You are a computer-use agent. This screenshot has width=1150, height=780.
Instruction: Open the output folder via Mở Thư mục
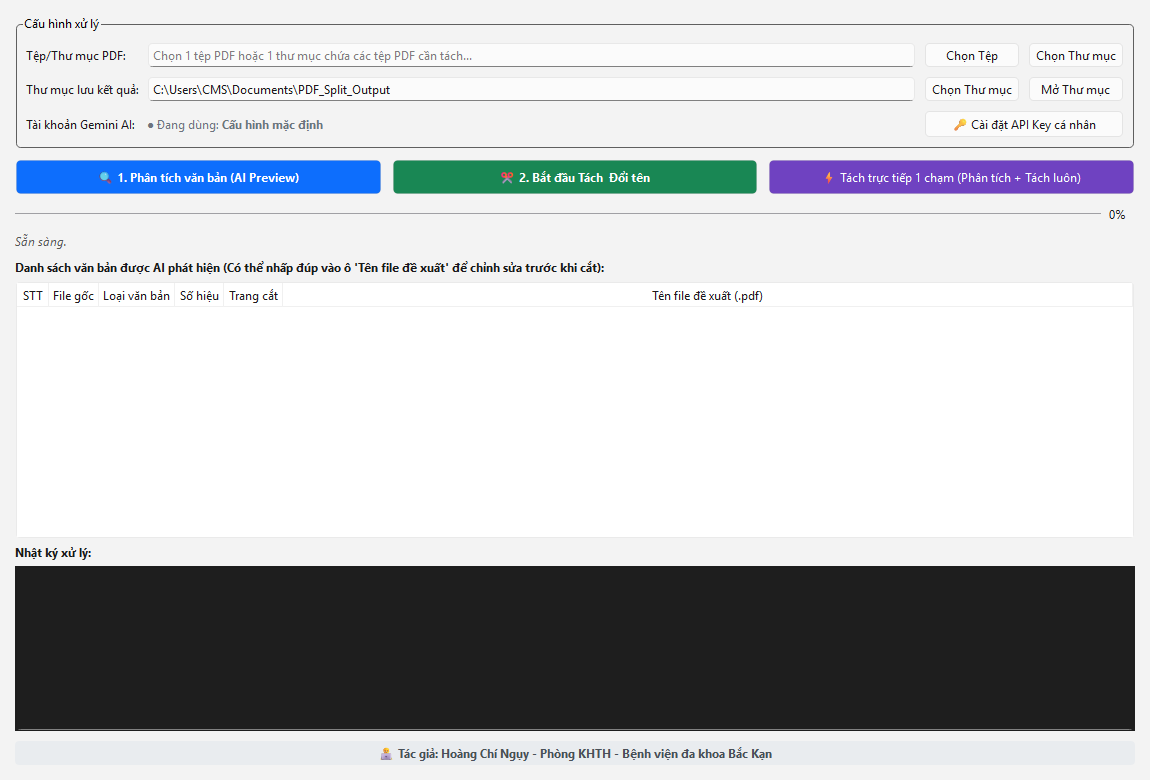[1076, 89]
